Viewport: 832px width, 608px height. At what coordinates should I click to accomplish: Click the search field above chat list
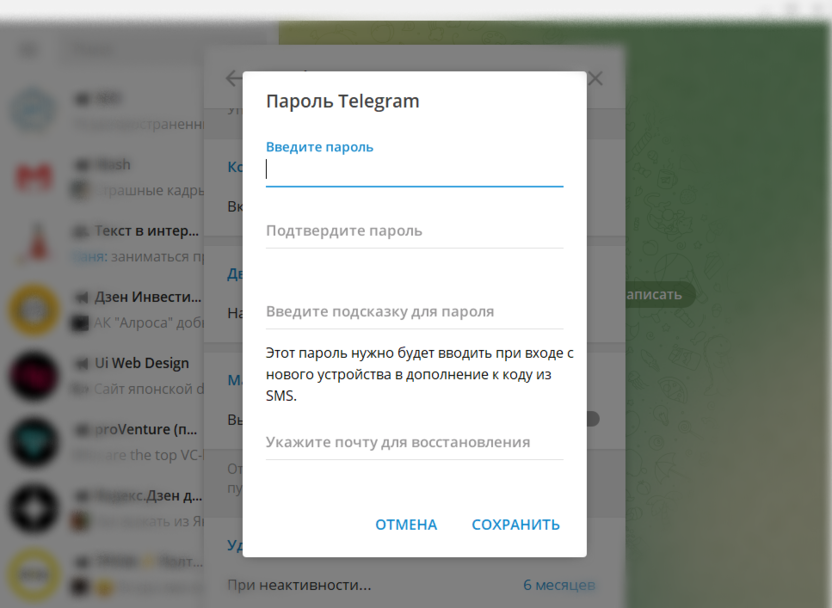click(x=160, y=50)
